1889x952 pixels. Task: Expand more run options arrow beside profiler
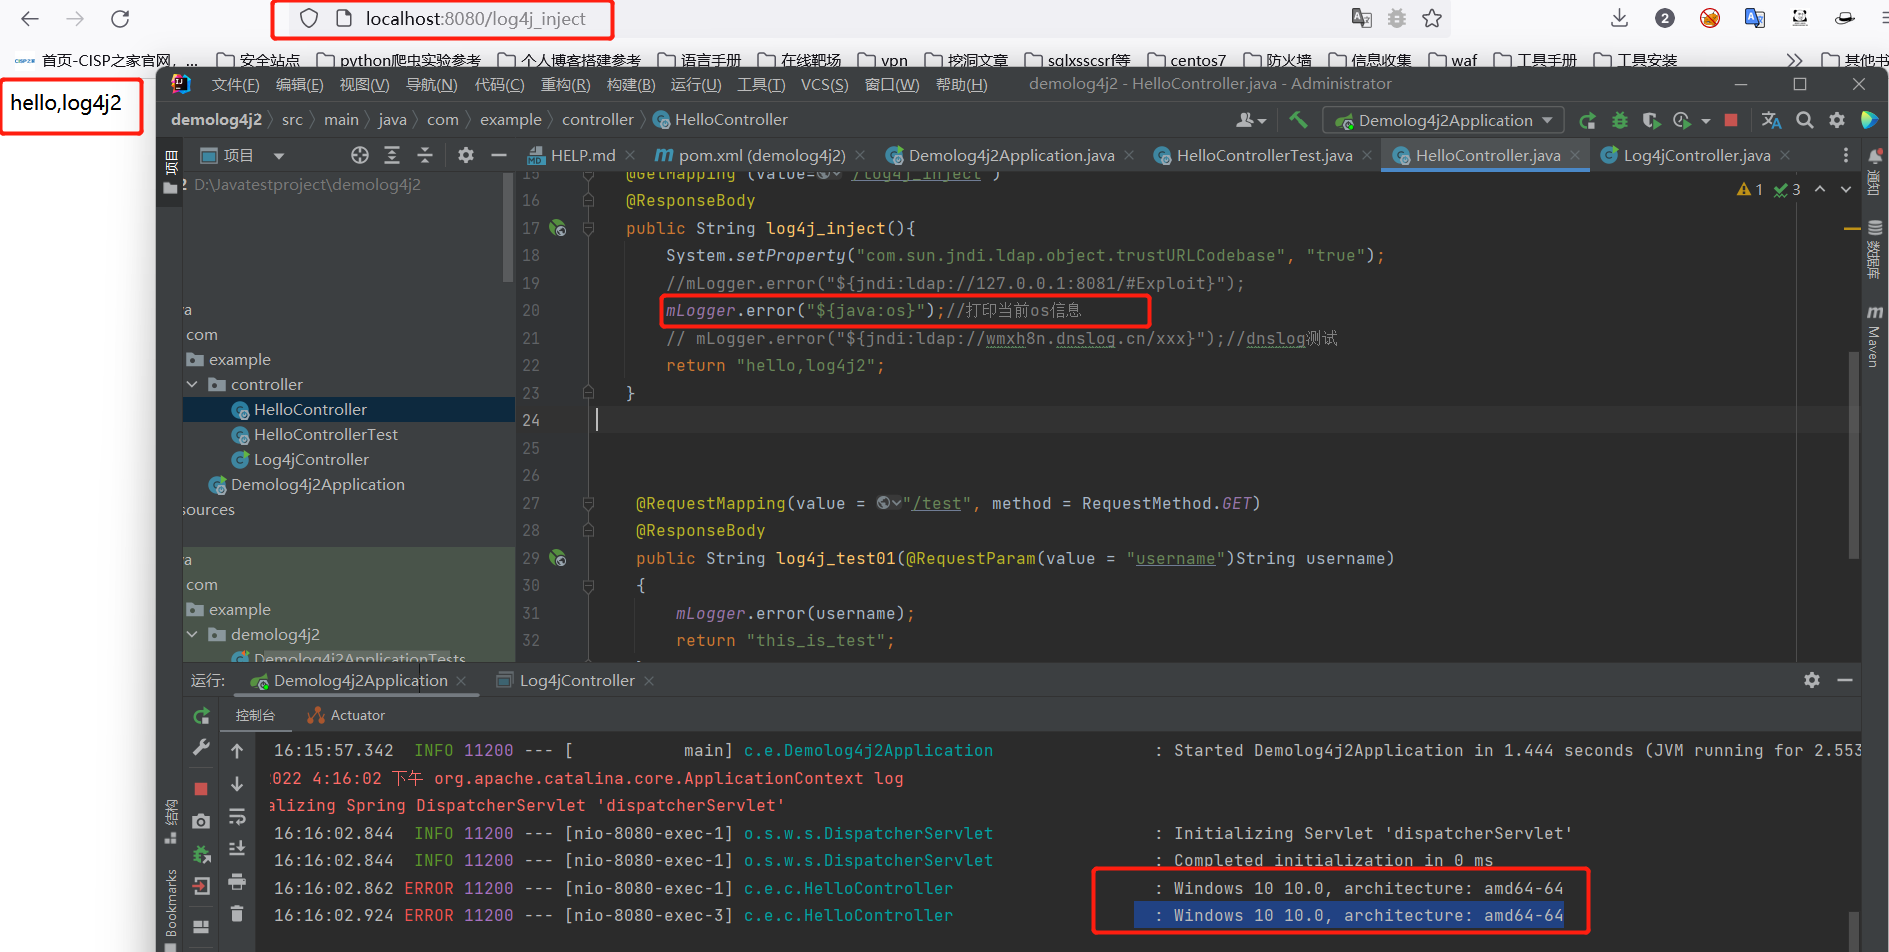tap(1706, 121)
